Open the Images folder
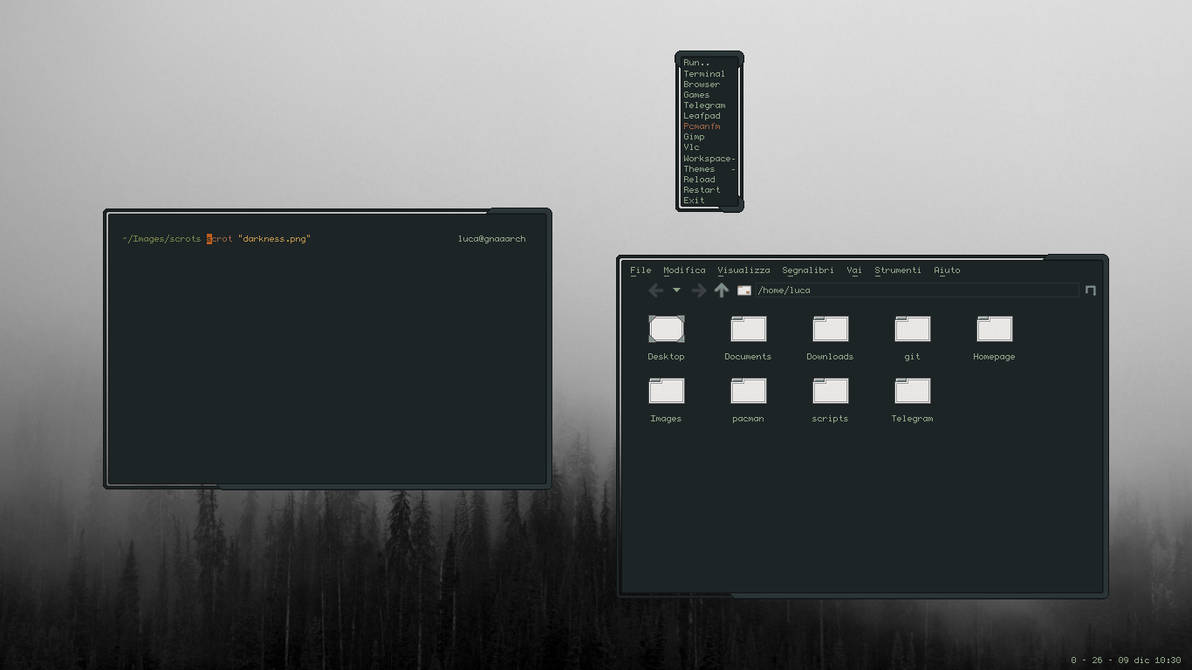This screenshot has width=1192, height=670. click(x=665, y=391)
